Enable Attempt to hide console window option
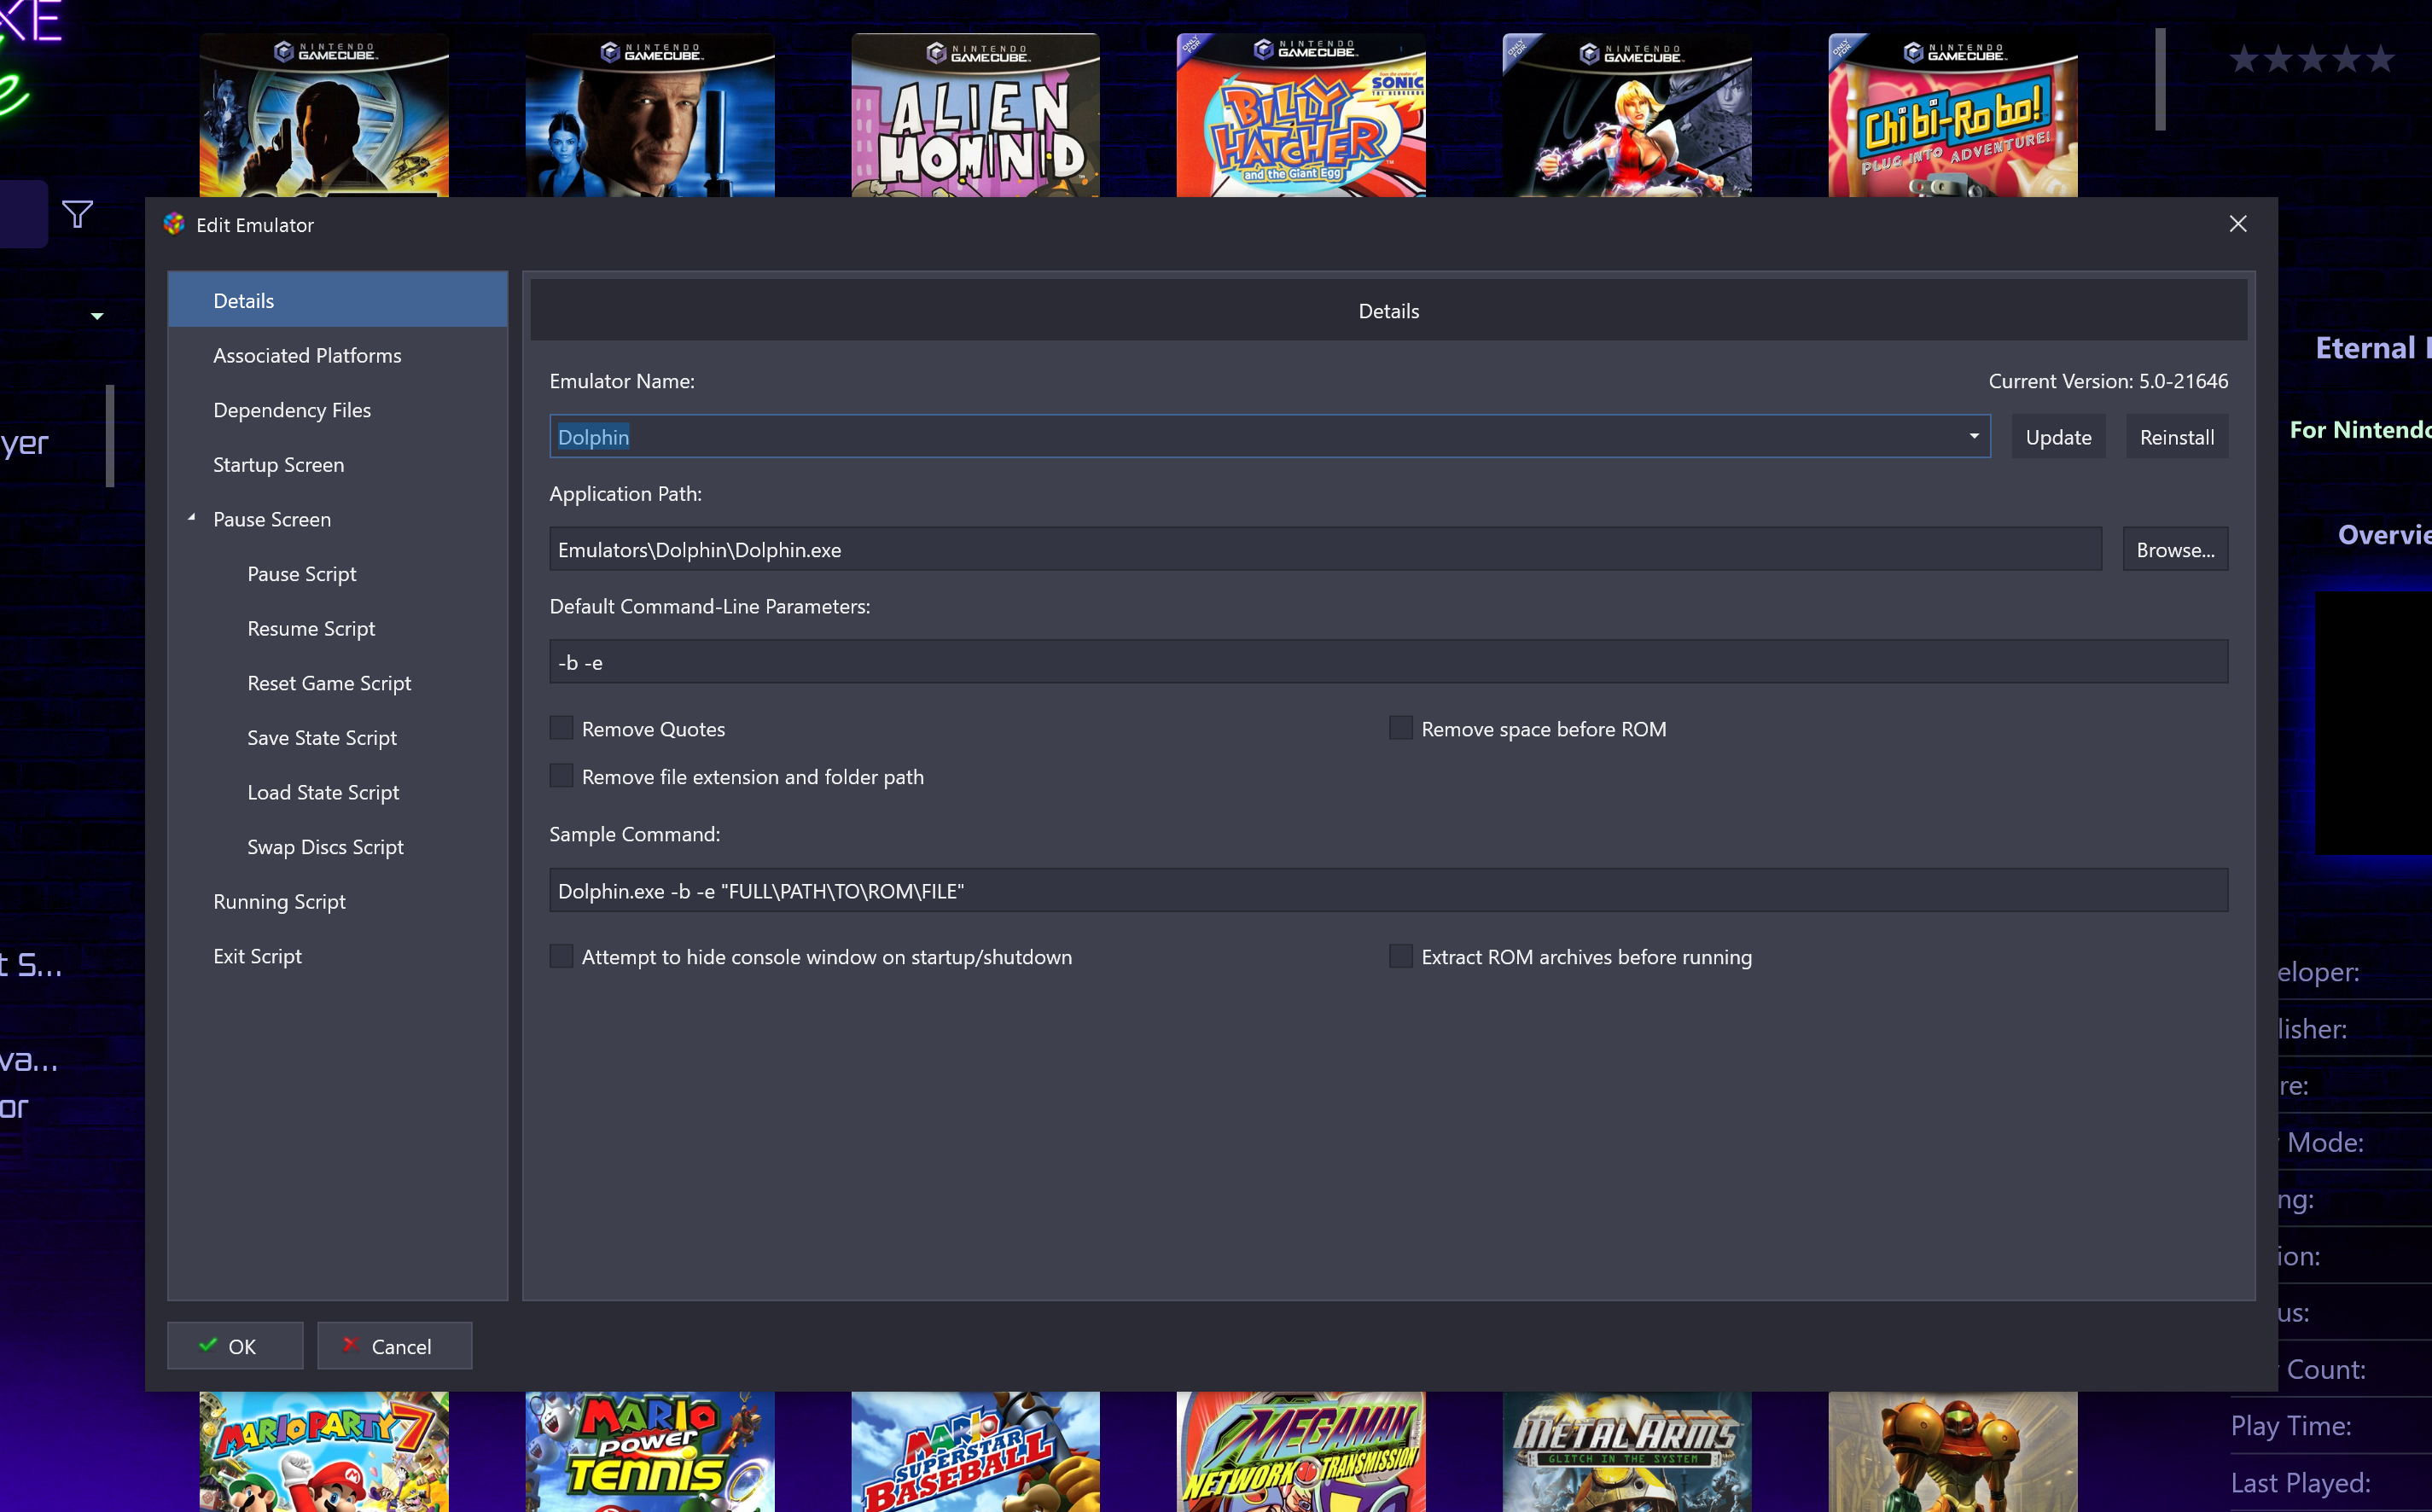This screenshot has width=2432, height=1512. 561,956
